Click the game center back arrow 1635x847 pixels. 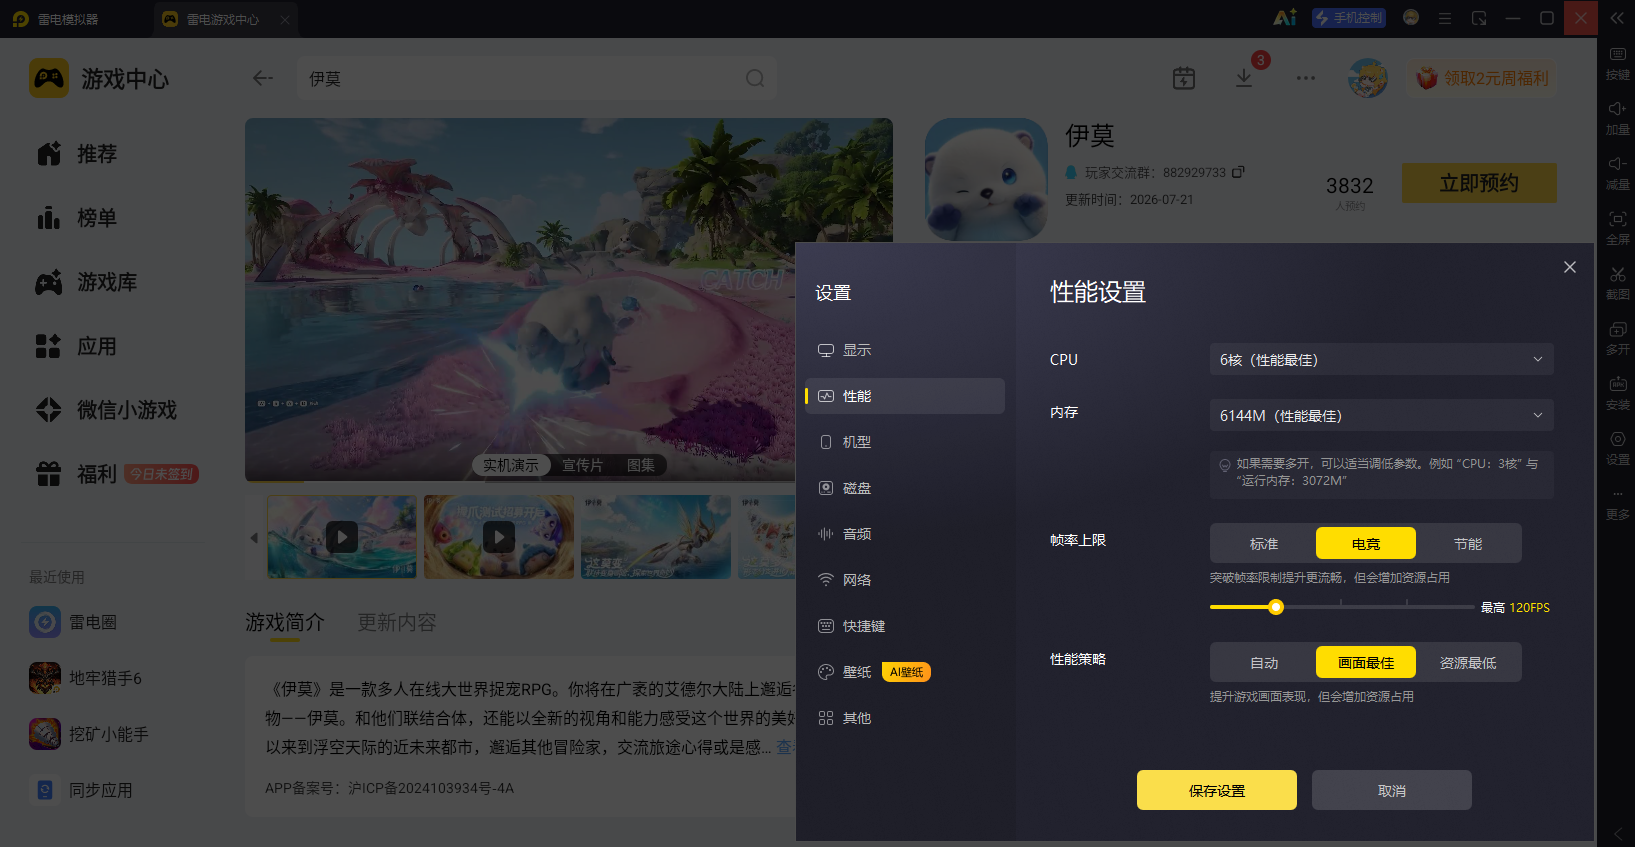[x=263, y=78]
